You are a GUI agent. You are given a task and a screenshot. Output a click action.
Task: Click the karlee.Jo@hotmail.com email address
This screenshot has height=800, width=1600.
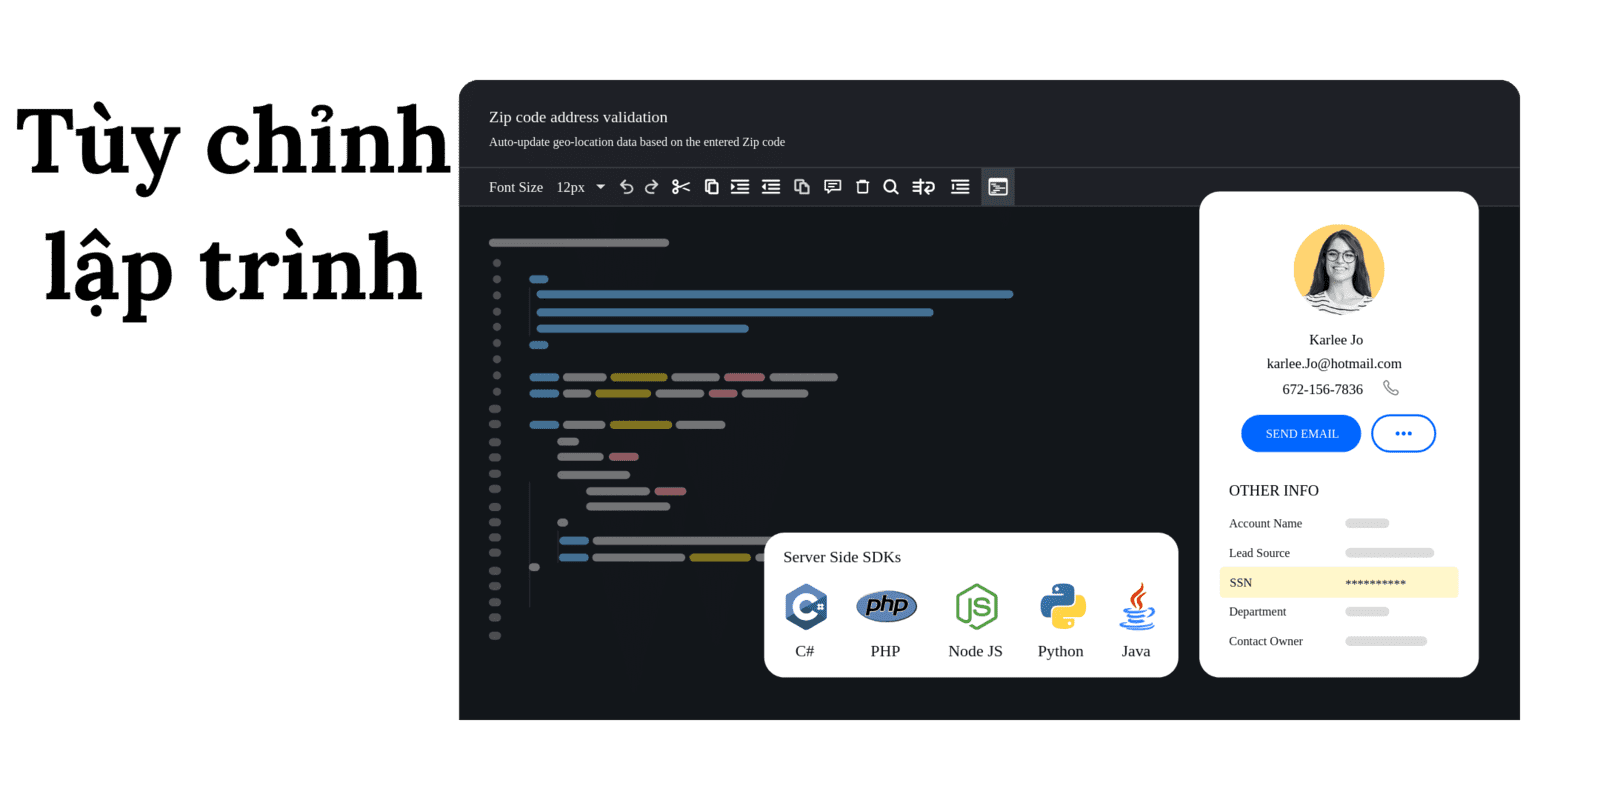[x=1334, y=364]
